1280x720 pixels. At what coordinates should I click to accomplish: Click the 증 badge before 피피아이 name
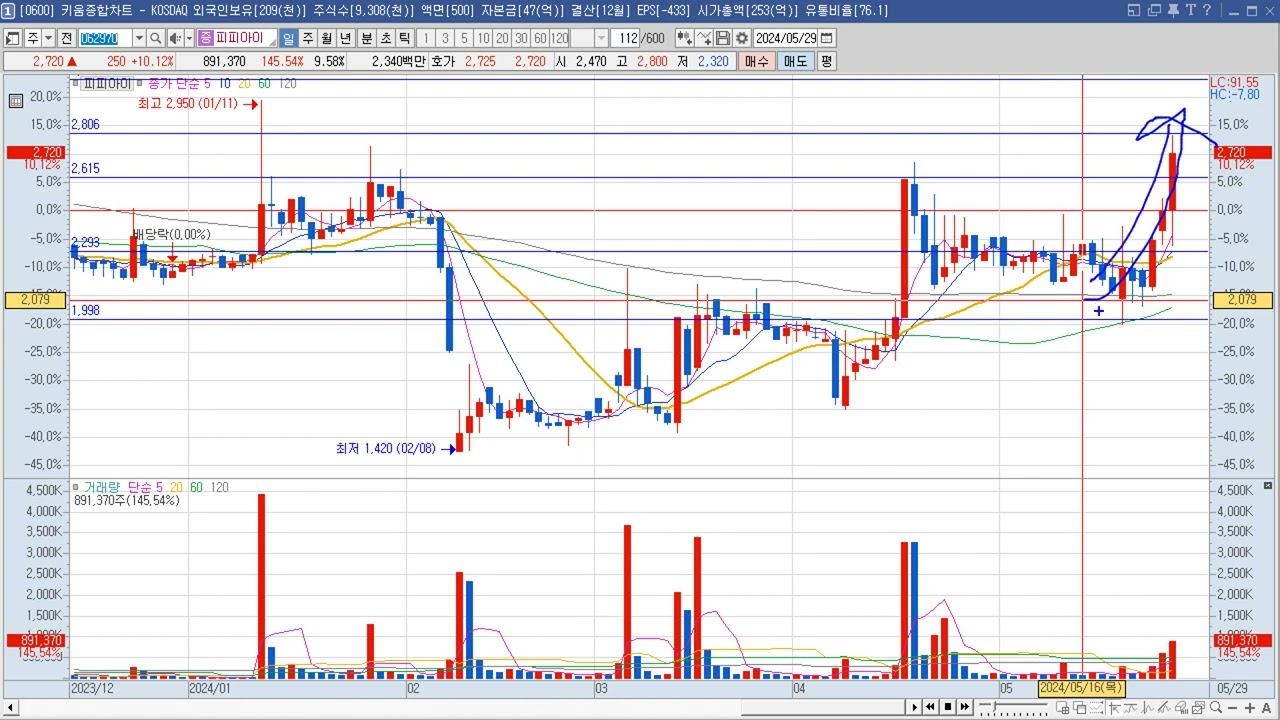point(205,38)
